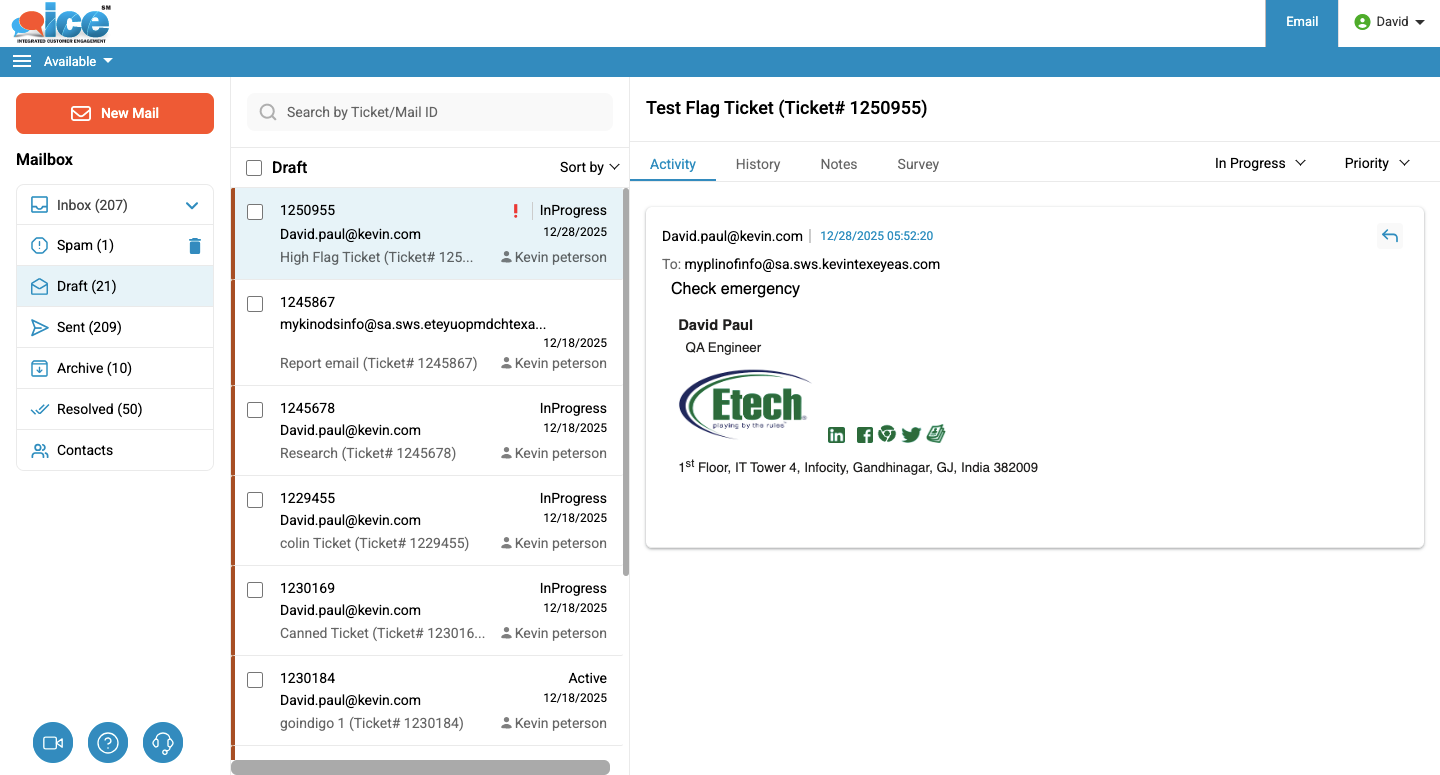
Task: Delete spam using the trash icon
Action: click(195, 246)
